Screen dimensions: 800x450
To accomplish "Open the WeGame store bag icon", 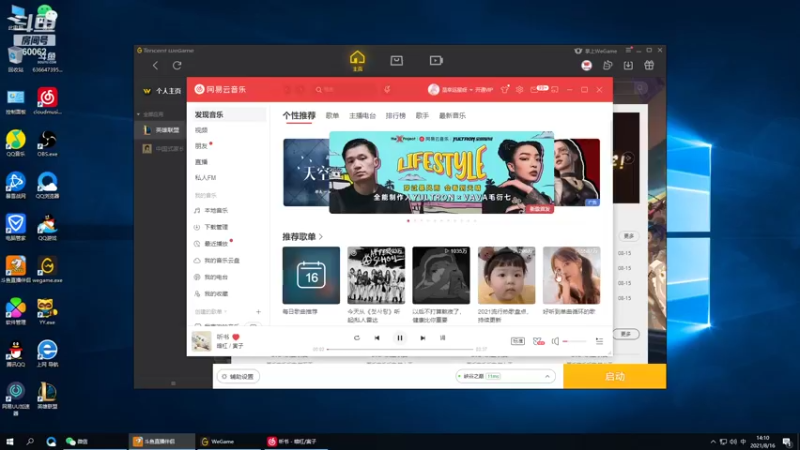I will tap(396, 61).
